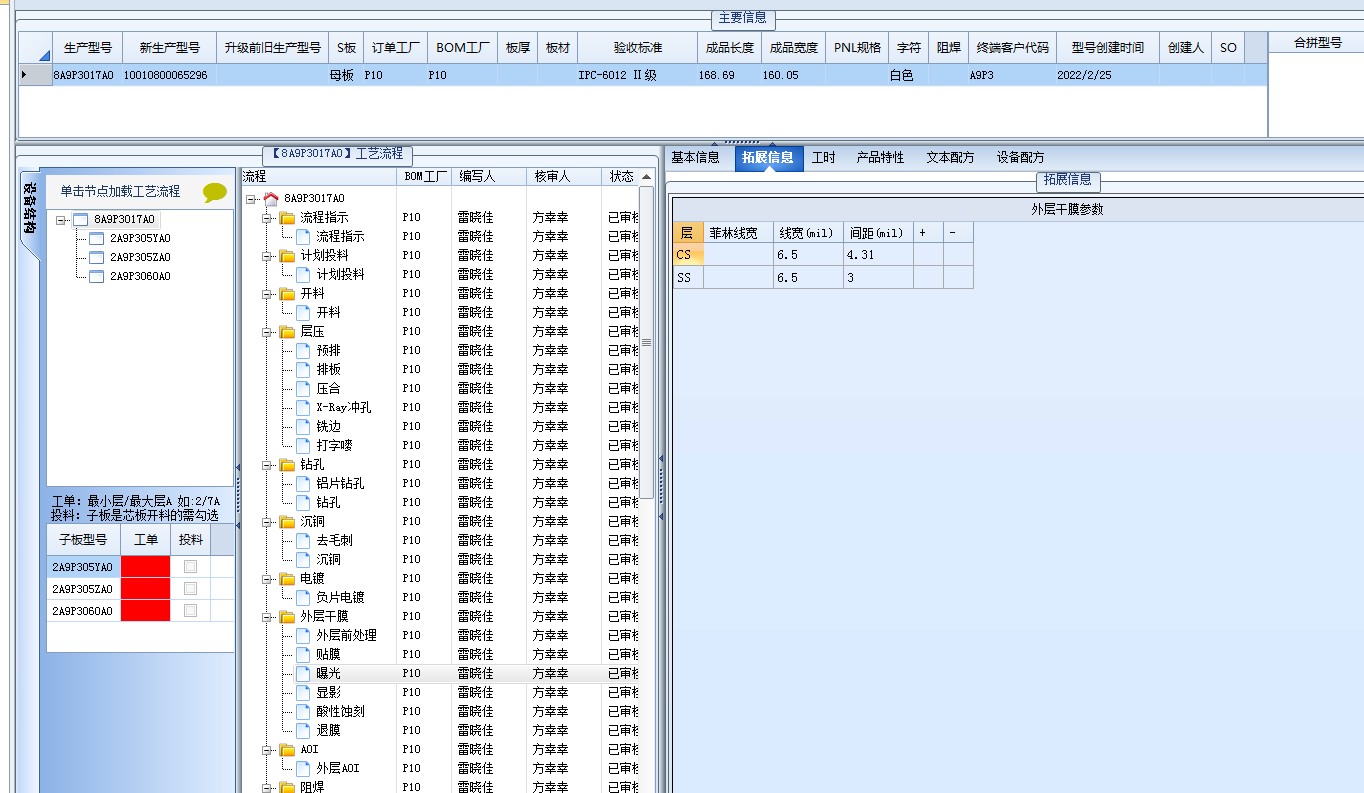This screenshot has width=1364, height=793.
Task: Click the document icon next to 铣边
Action: pyautogui.click(x=303, y=427)
